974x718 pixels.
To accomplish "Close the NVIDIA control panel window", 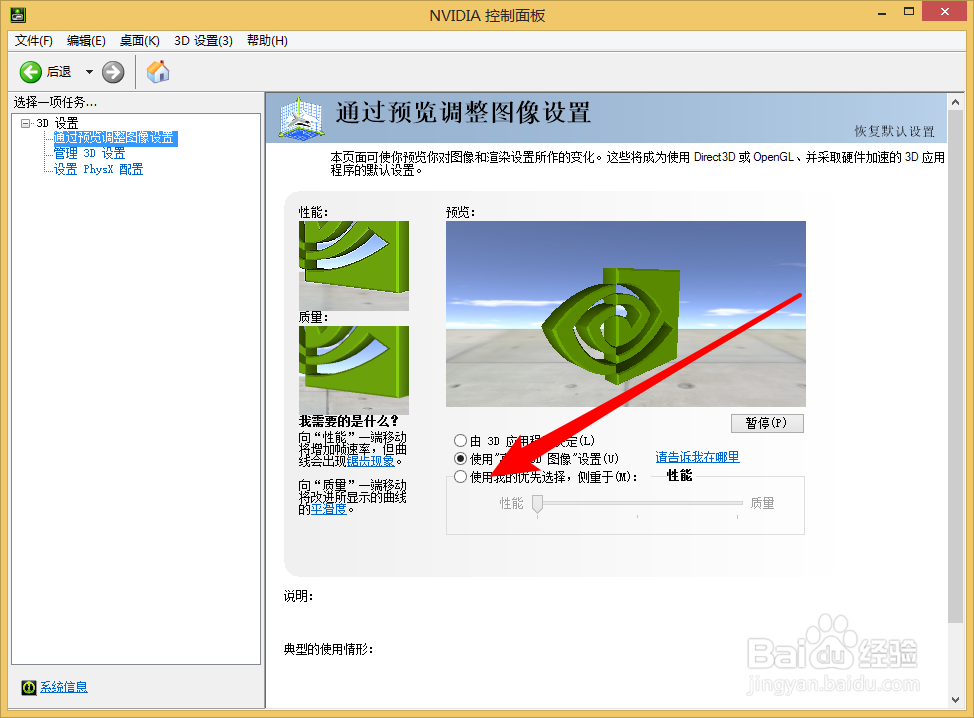I will 945,12.
